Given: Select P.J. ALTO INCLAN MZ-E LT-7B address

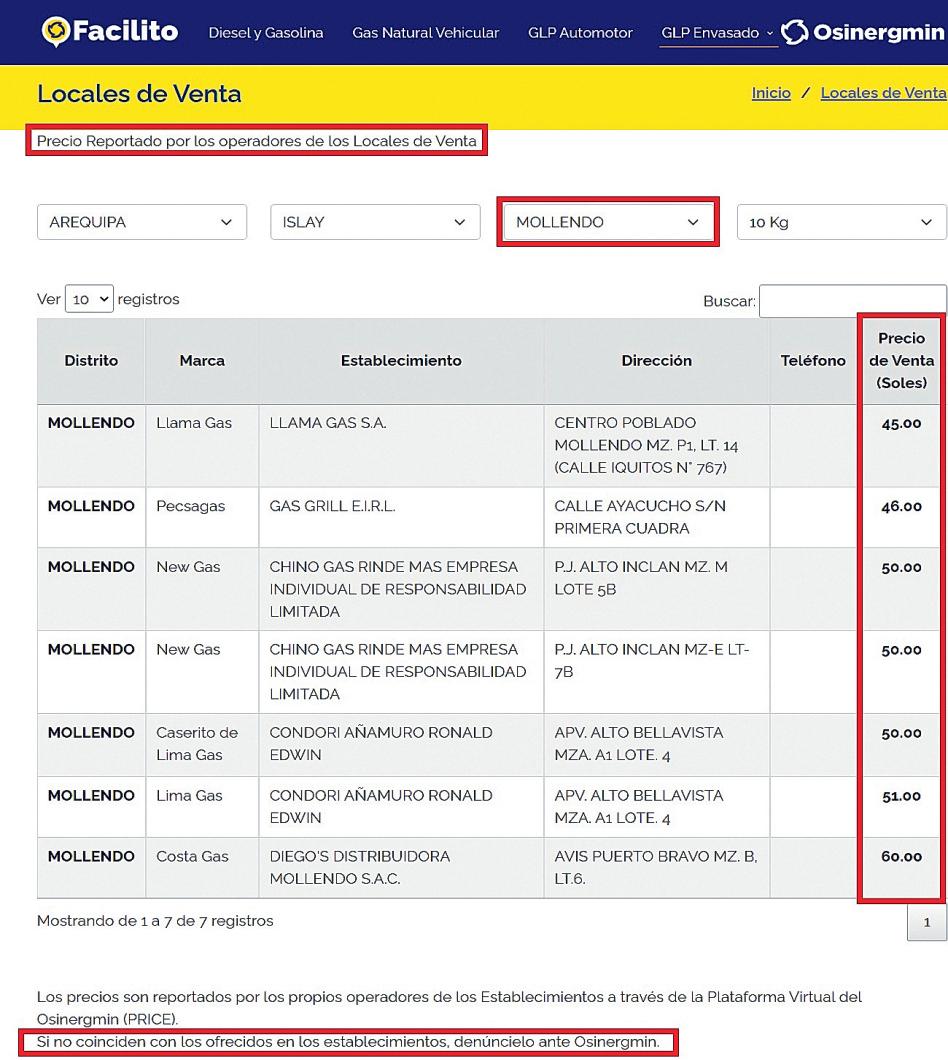Looking at the screenshot, I should click(657, 672).
